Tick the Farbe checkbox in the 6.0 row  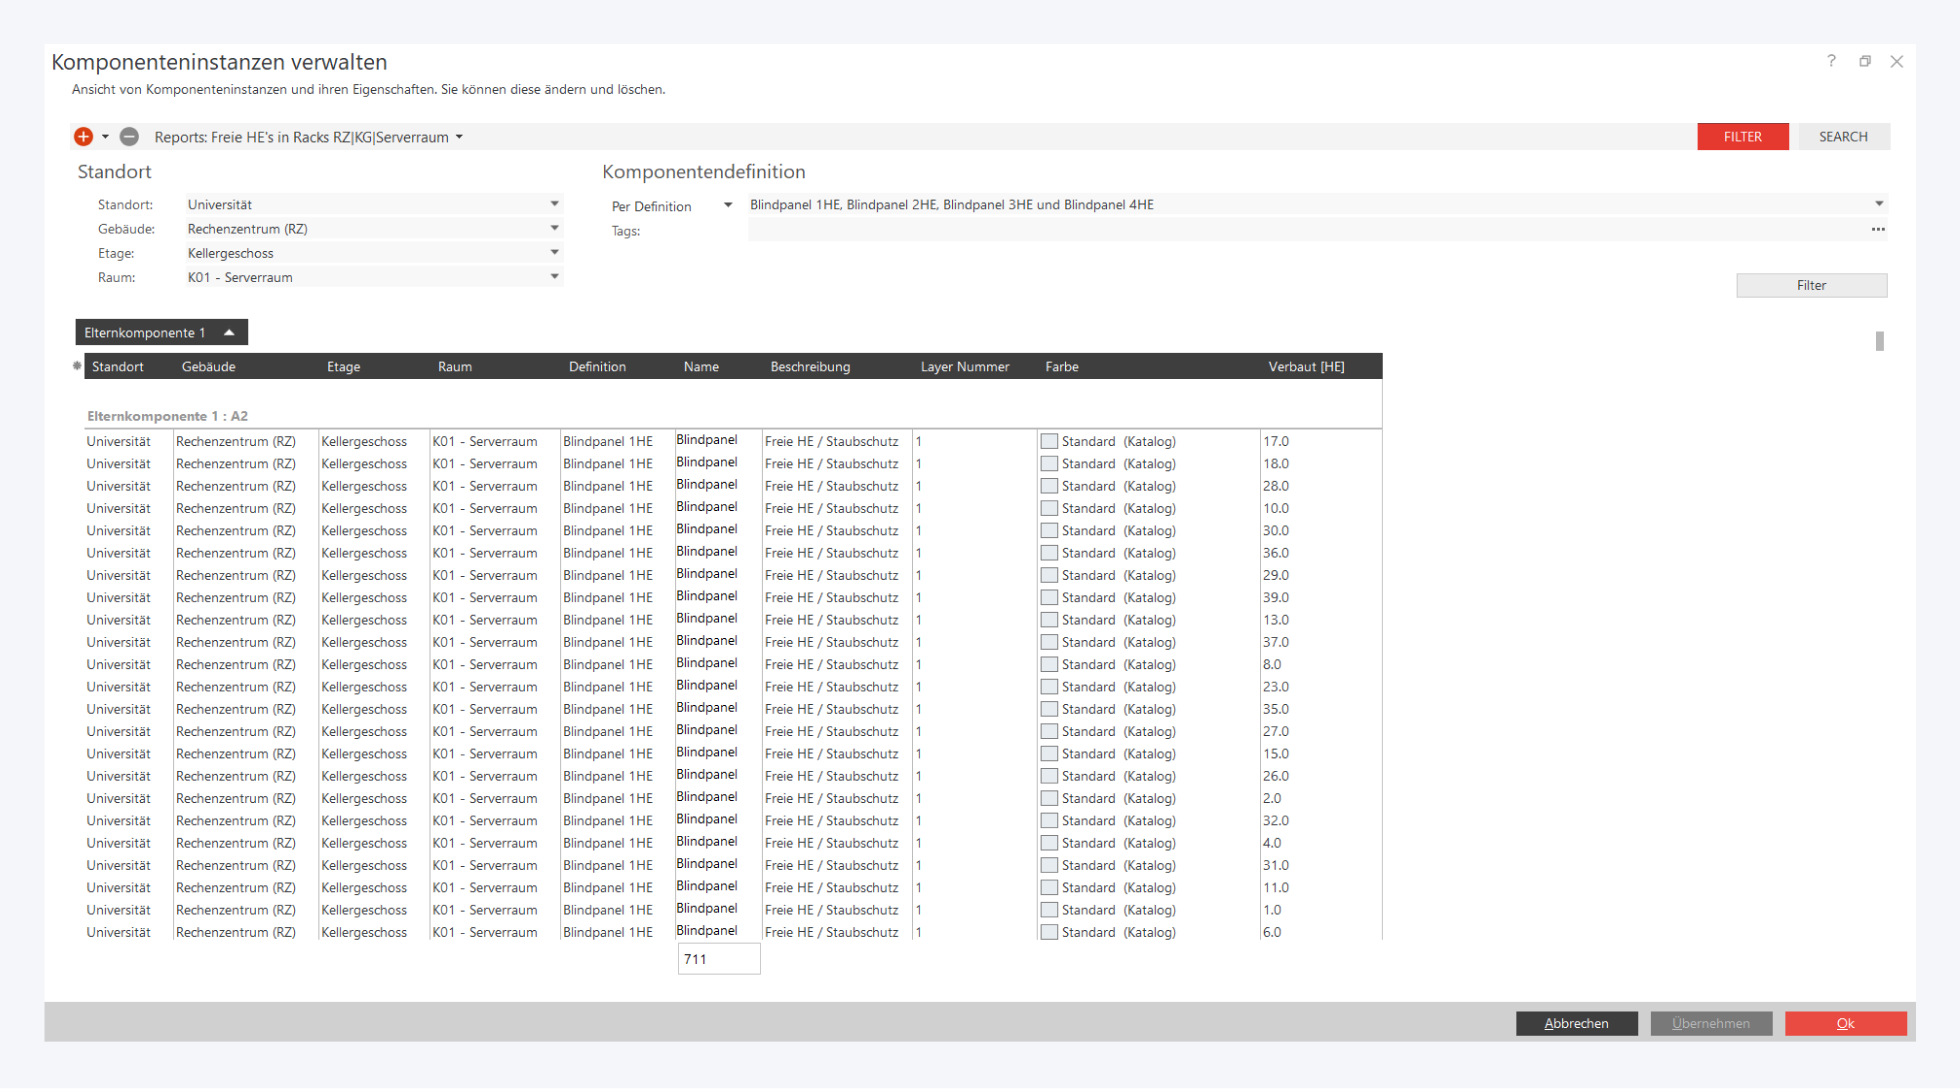[x=1049, y=932]
